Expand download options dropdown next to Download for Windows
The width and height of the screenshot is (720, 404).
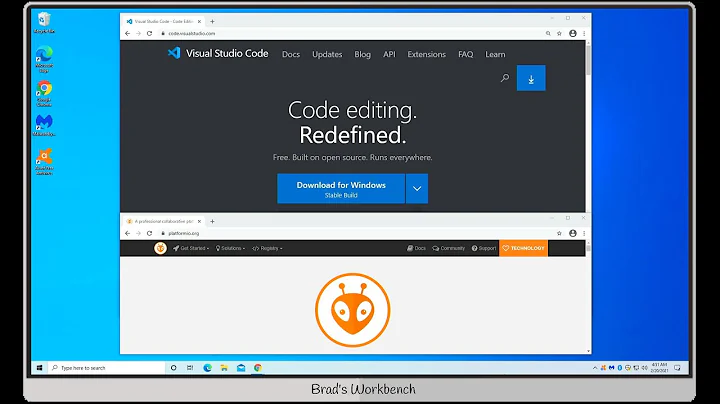tap(417, 188)
